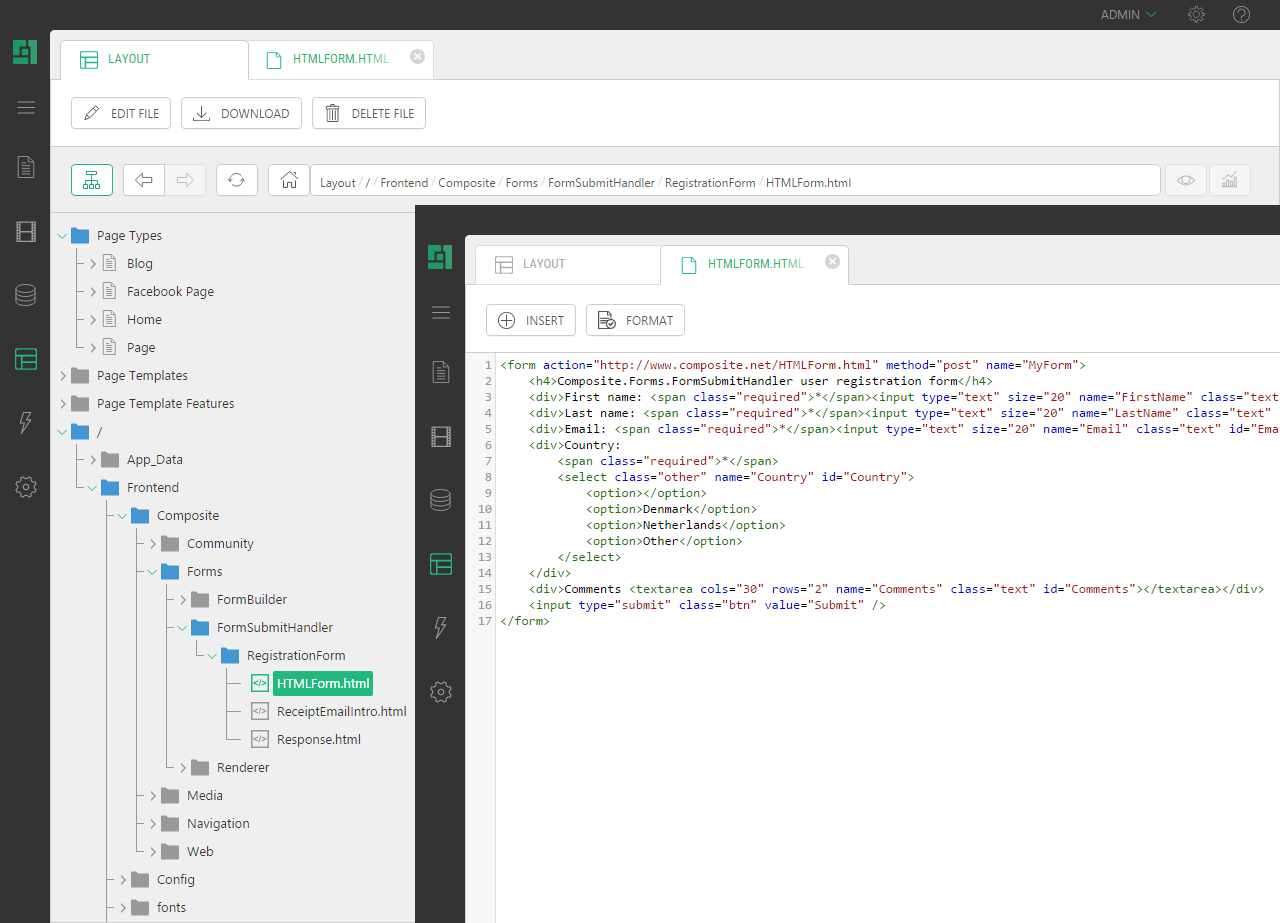Collapse the Forms folder
1280x923 pixels.
point(153,572)
